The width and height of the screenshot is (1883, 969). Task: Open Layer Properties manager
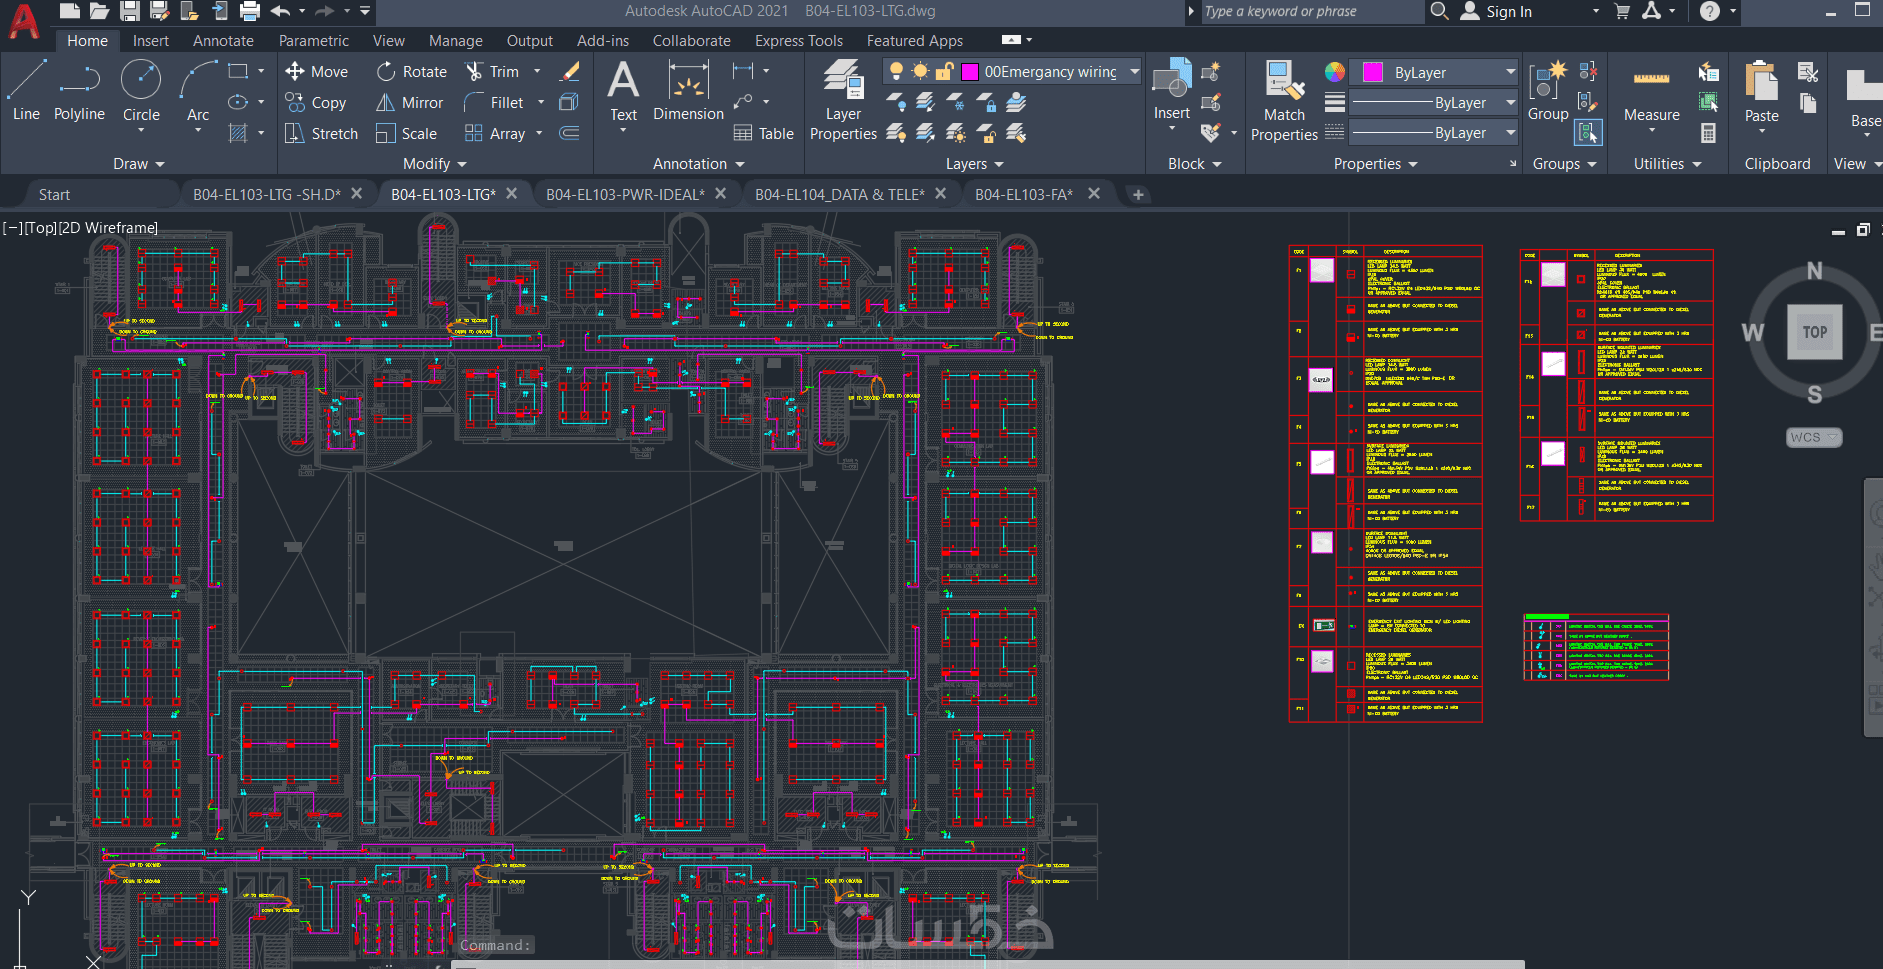(843, 99)
